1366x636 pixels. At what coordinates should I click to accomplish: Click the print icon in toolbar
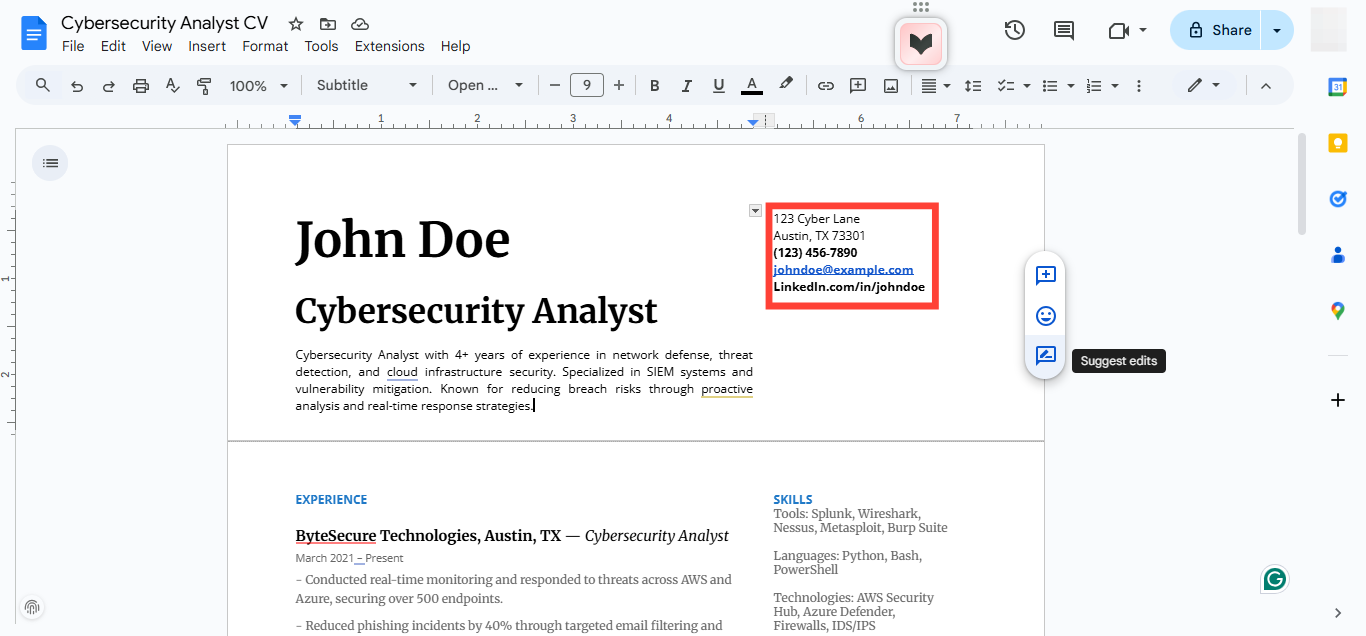[141, 86]
